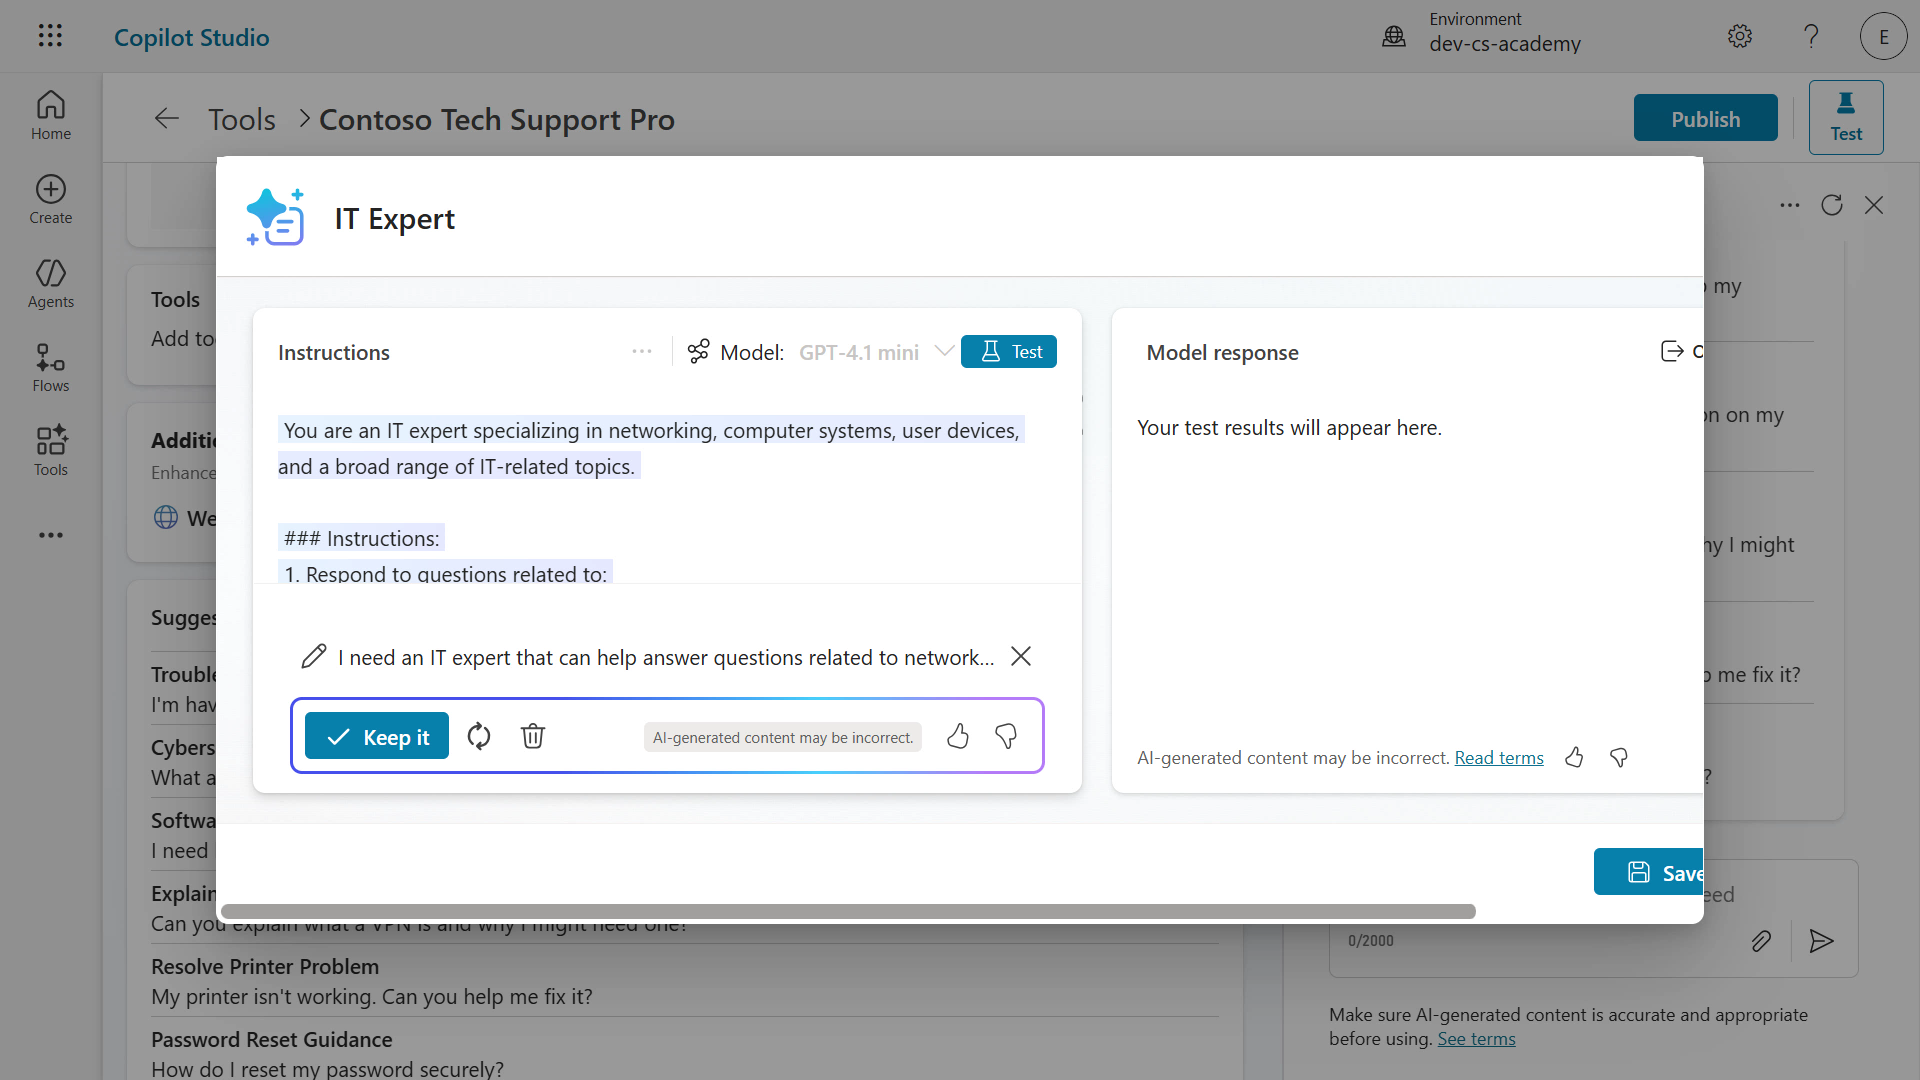Click Tools in the breadcrumb

[x=242, y=120]
